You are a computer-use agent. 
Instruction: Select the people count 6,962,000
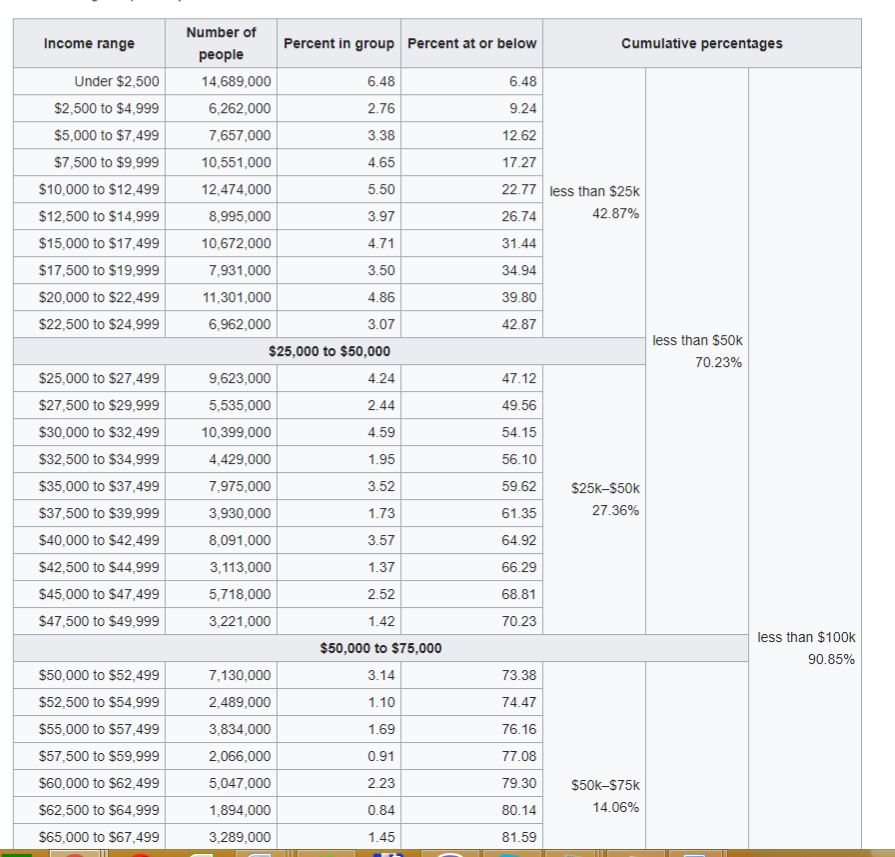click(x=239, y=324)
